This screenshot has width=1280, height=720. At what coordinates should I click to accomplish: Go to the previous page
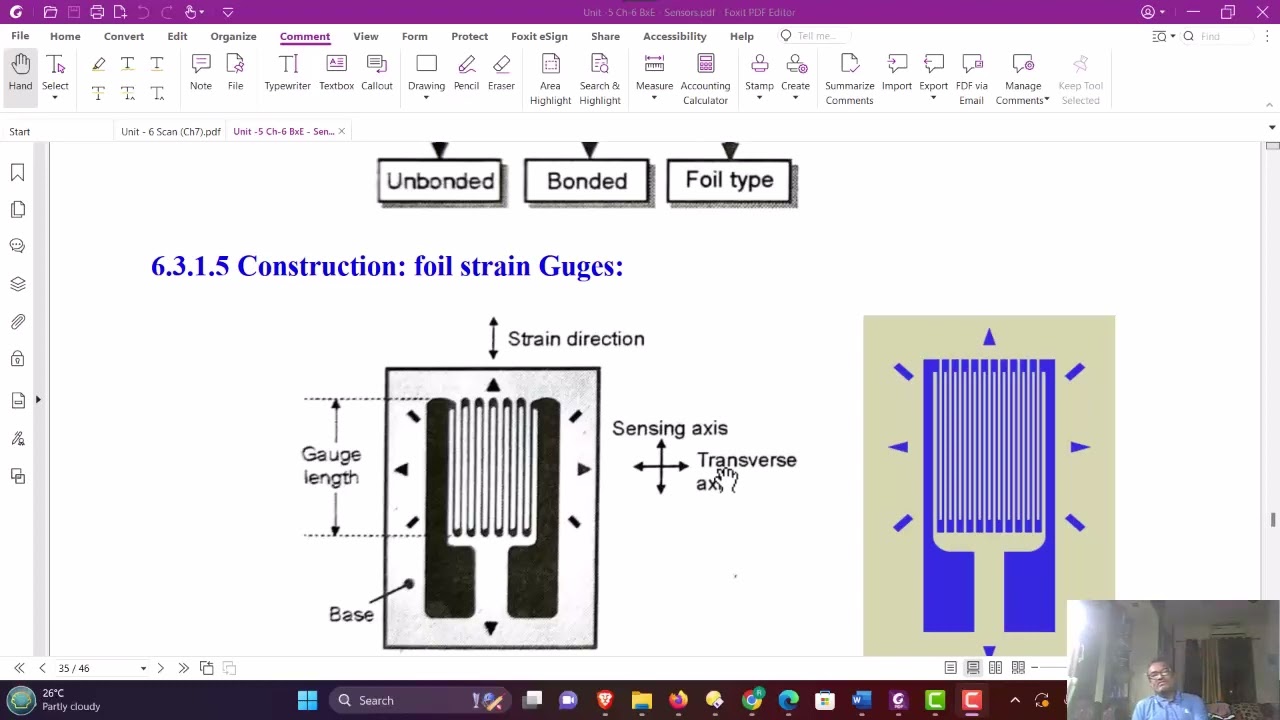(42, 668)
